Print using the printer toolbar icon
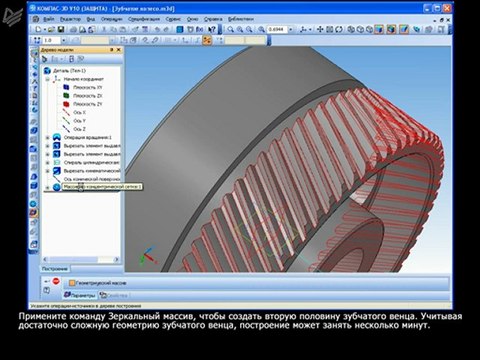 coord(73,30)
